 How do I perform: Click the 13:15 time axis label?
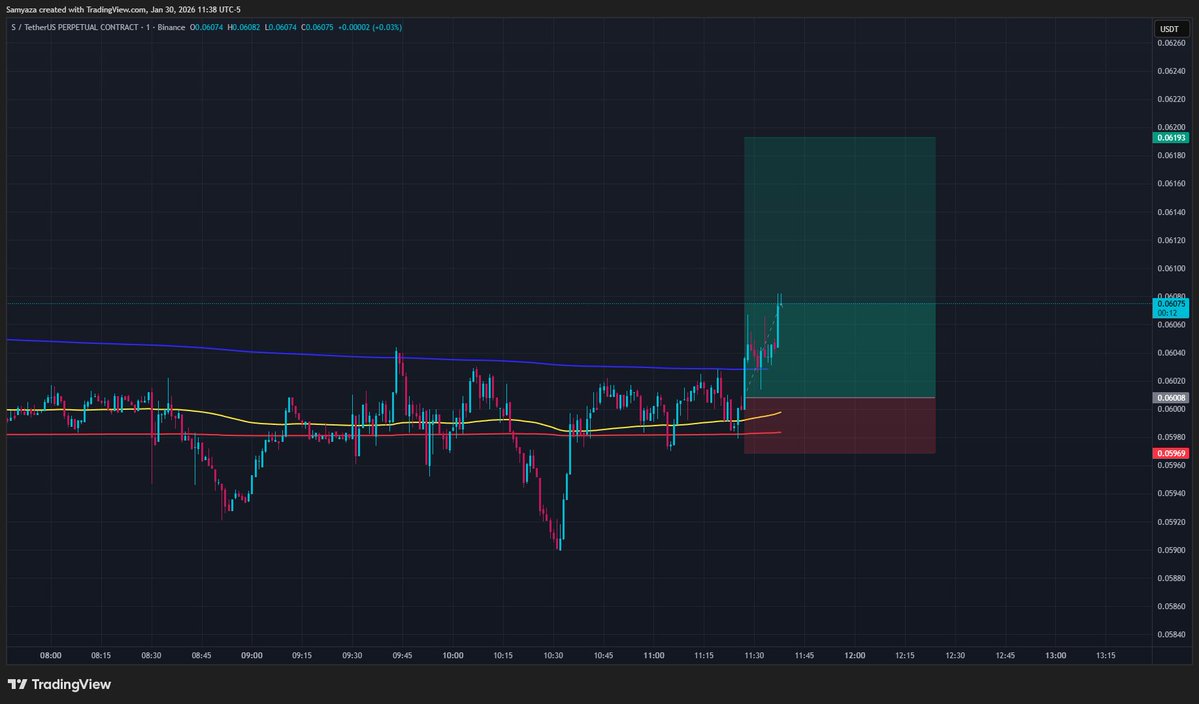(x=1106, y=656)
